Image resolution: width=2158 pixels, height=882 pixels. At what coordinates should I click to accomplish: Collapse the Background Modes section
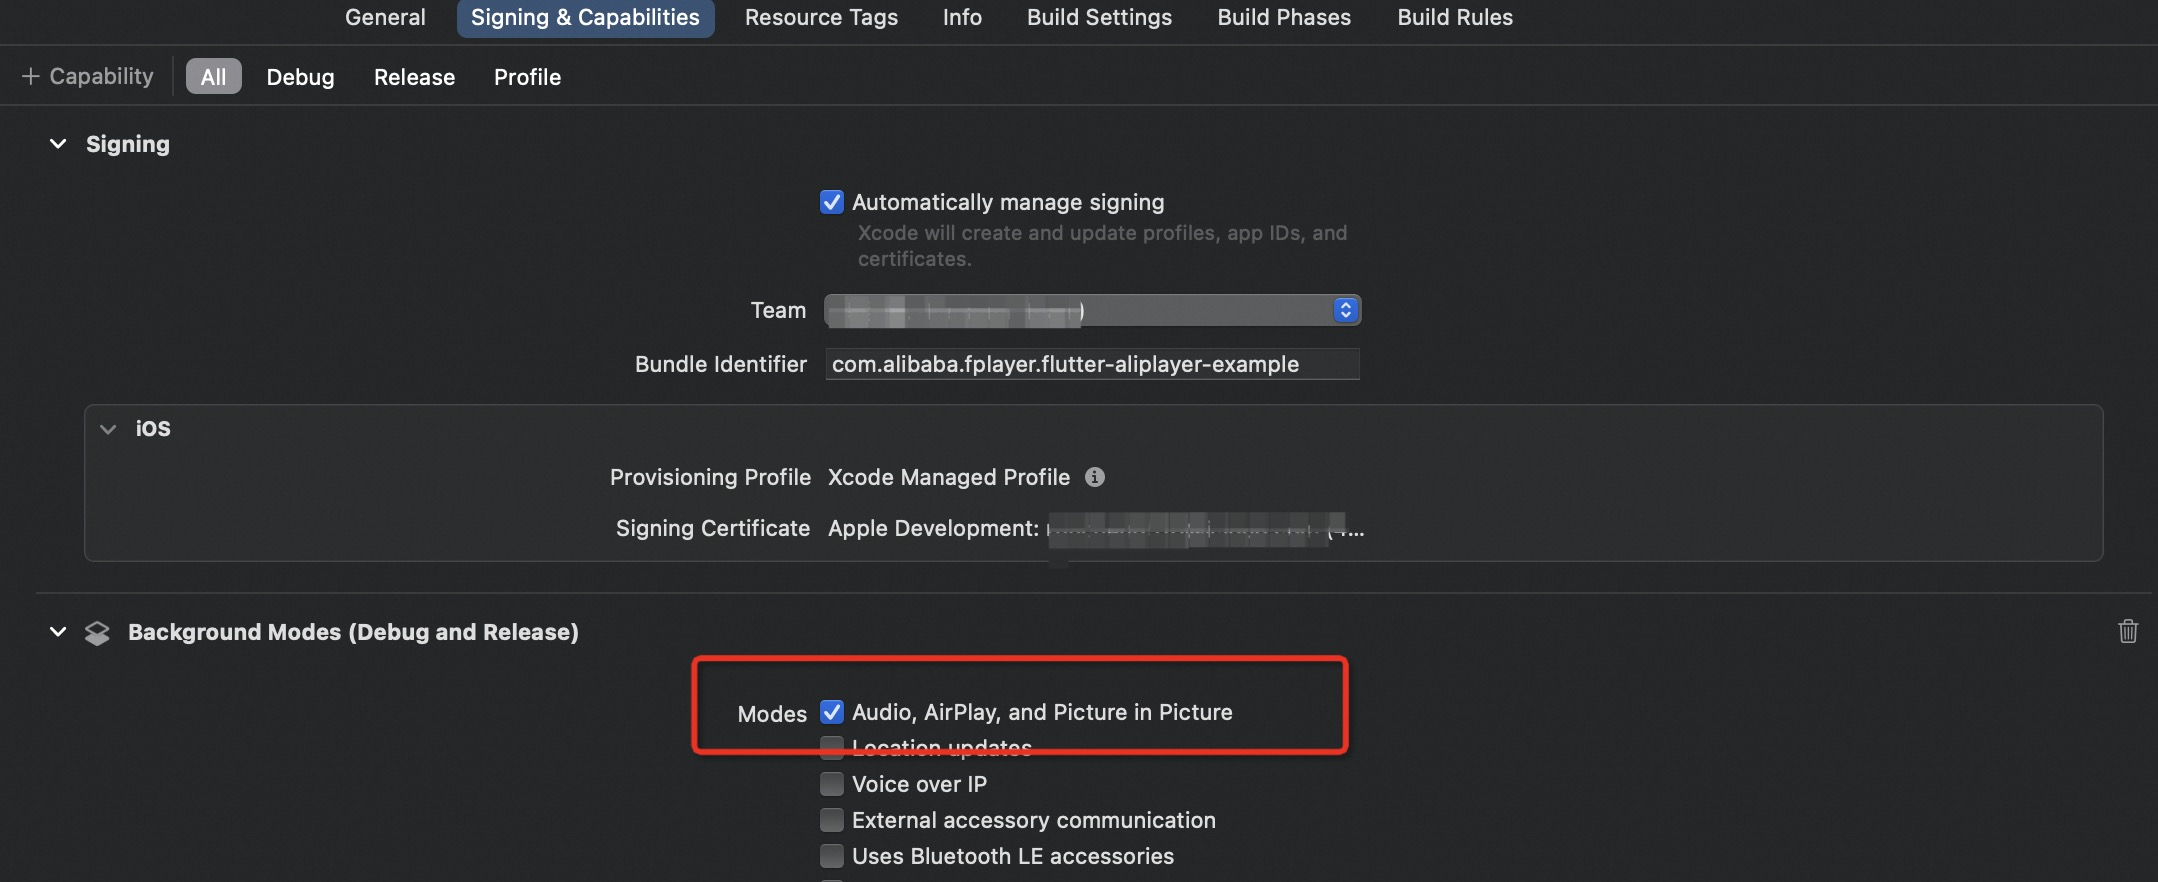click(58, 632)
